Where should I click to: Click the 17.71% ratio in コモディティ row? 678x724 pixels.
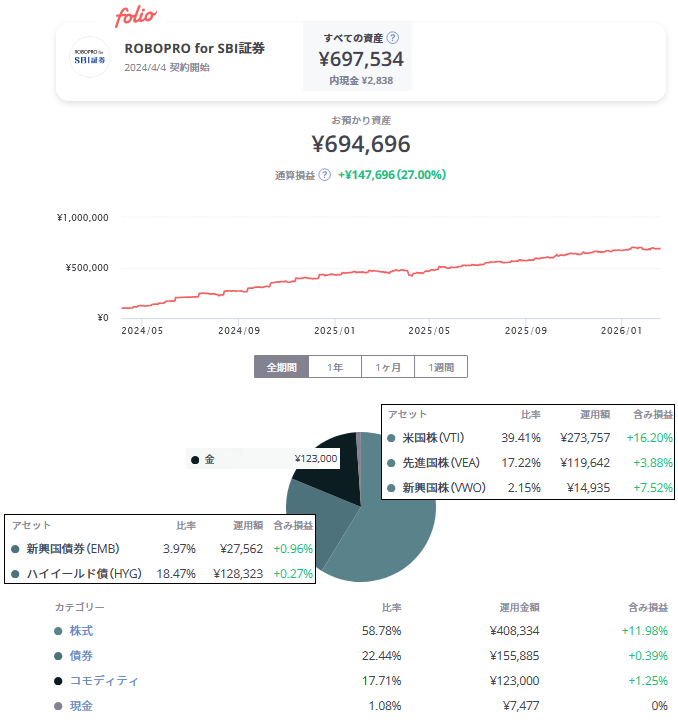coord(381,681)
